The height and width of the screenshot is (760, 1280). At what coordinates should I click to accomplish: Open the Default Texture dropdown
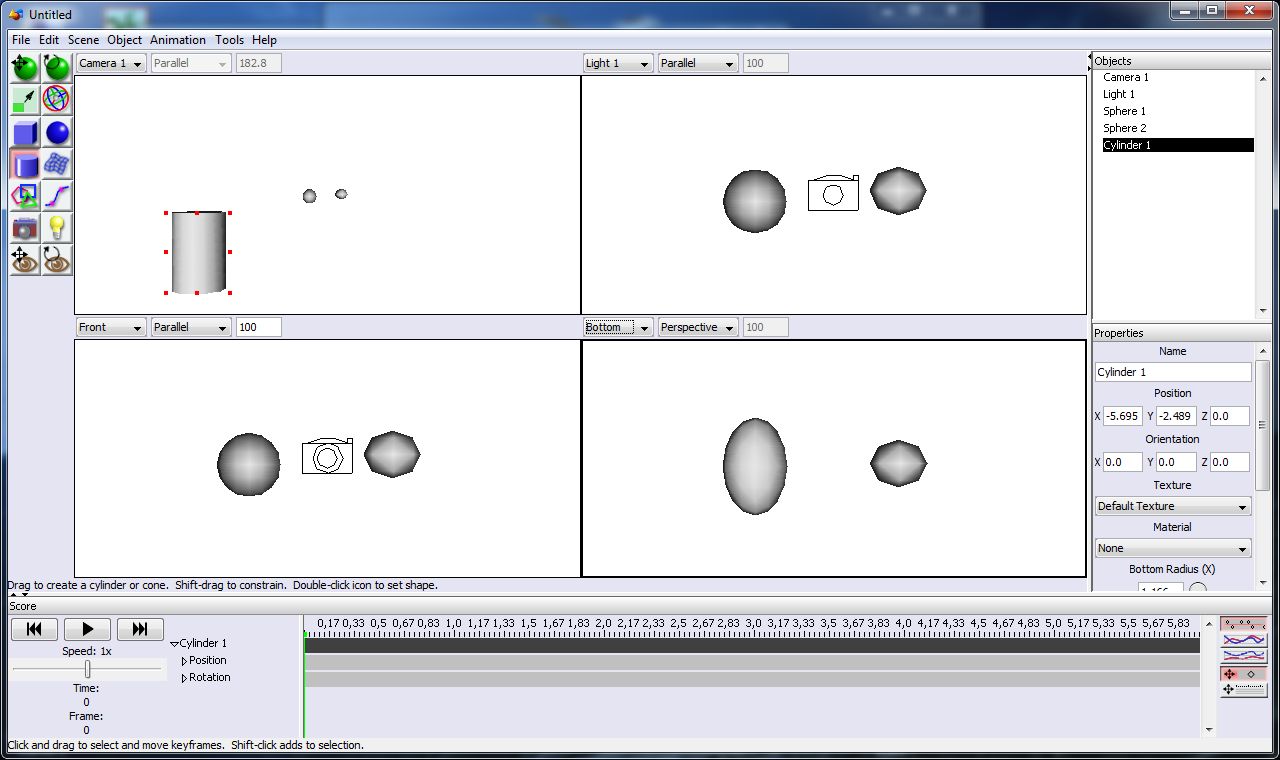pos(1173,506)
